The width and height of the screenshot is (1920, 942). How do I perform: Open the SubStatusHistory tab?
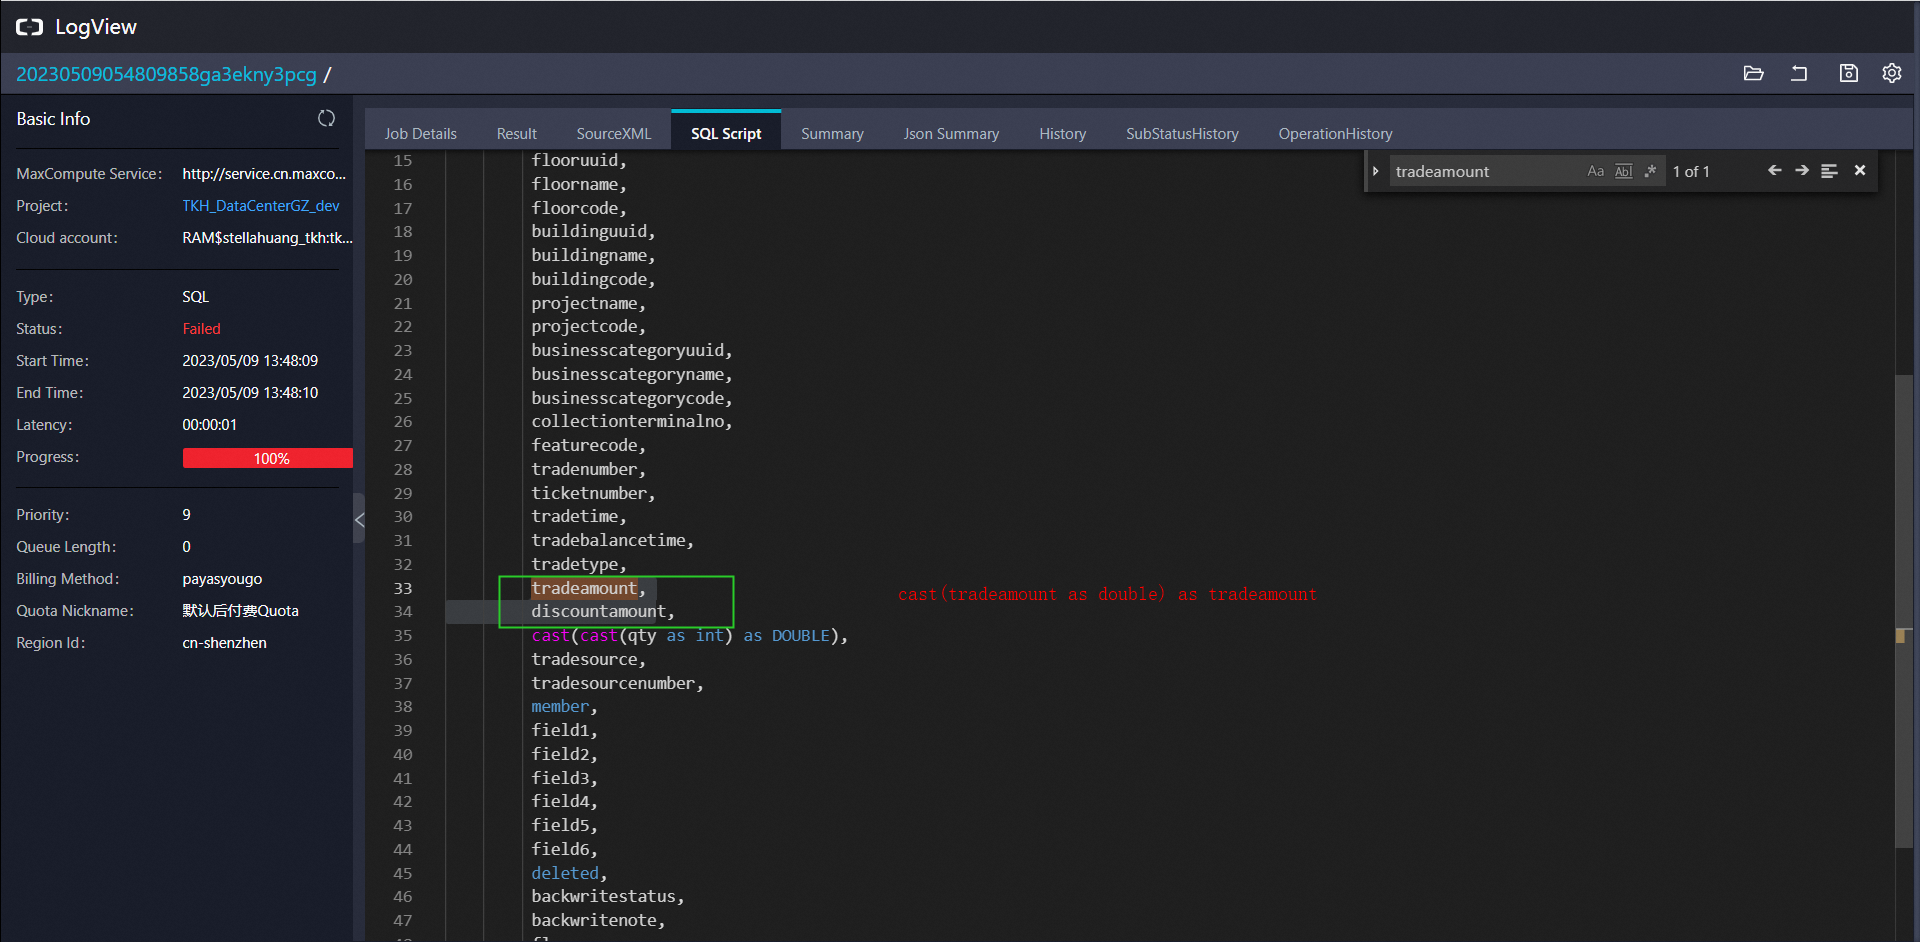[x=1182, y=133]
